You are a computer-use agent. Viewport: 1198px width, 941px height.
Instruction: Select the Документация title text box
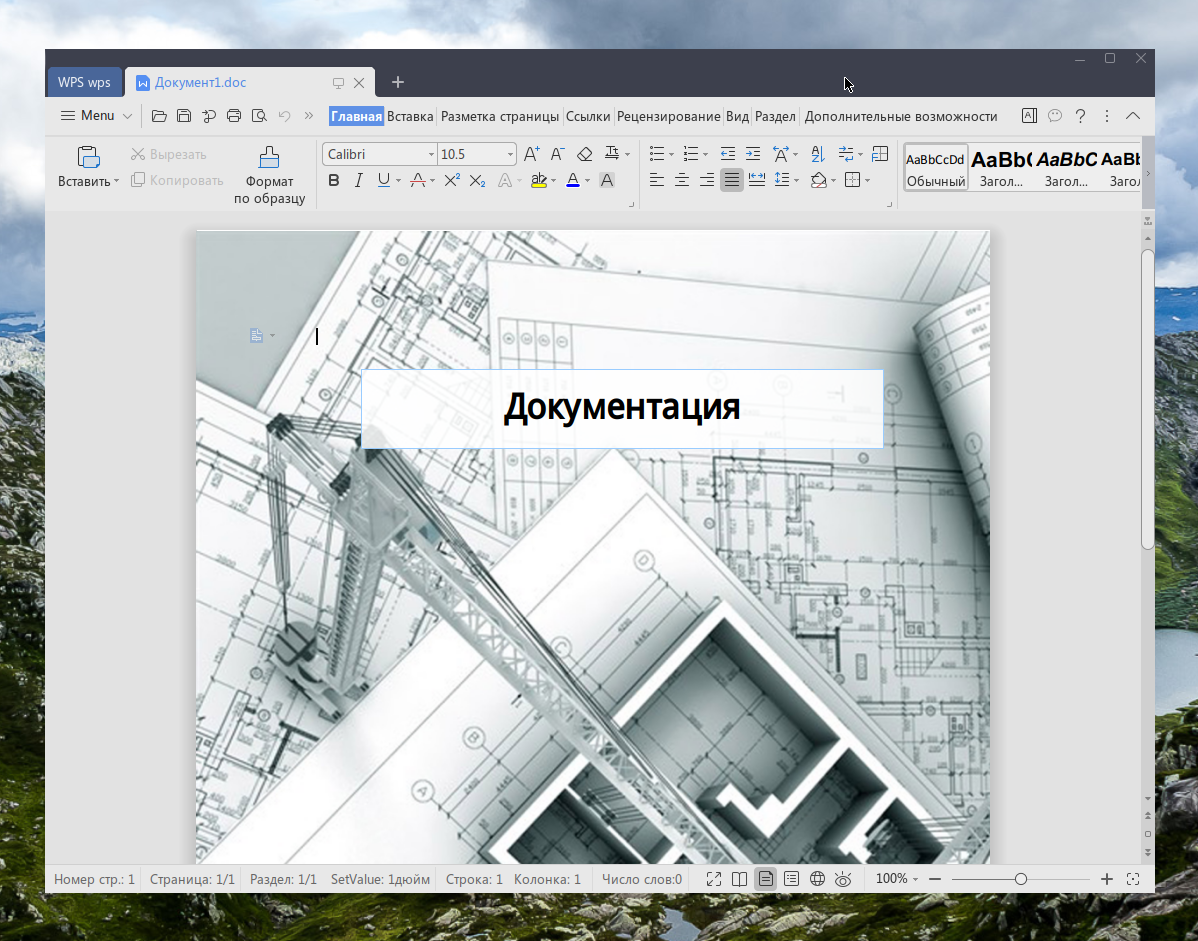pos(621,408)
